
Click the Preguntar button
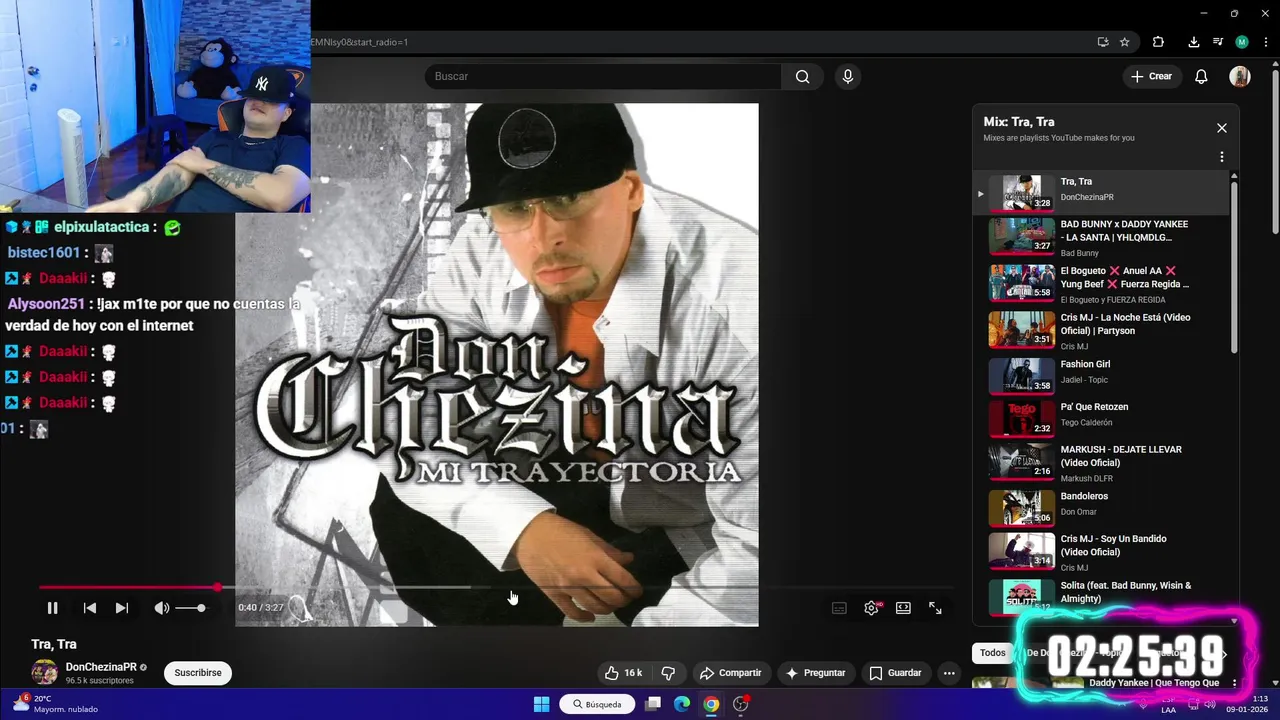point(816,673)
